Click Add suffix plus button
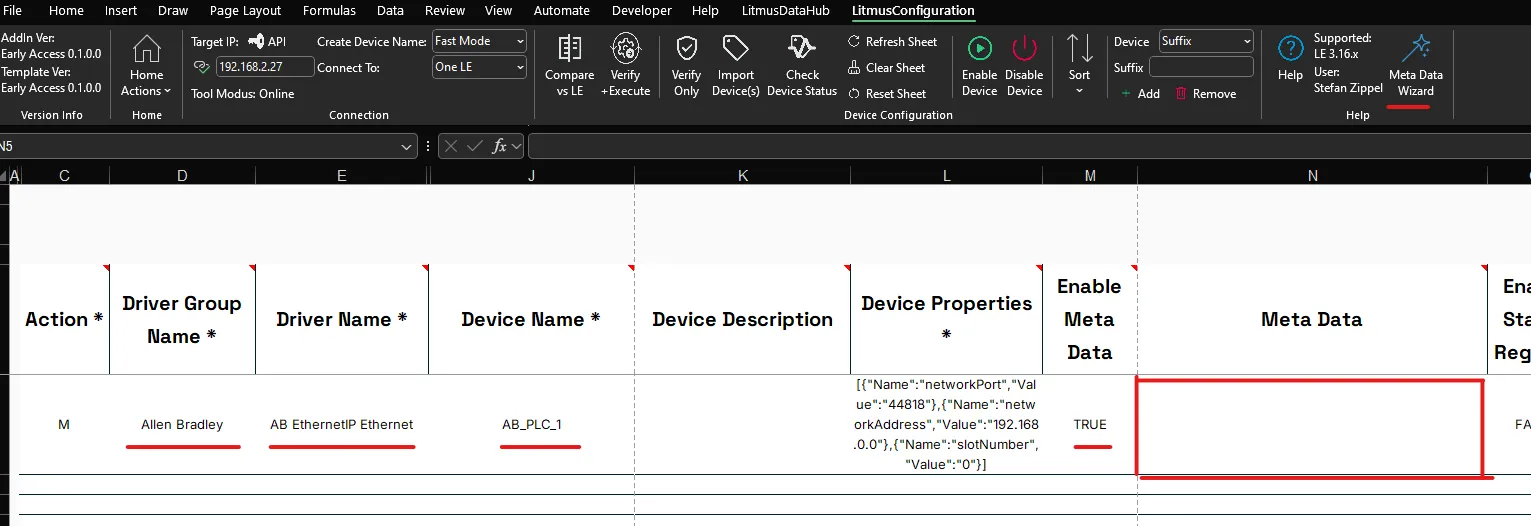Viewport: 1531px width, 526px height. click(1140, 94)
